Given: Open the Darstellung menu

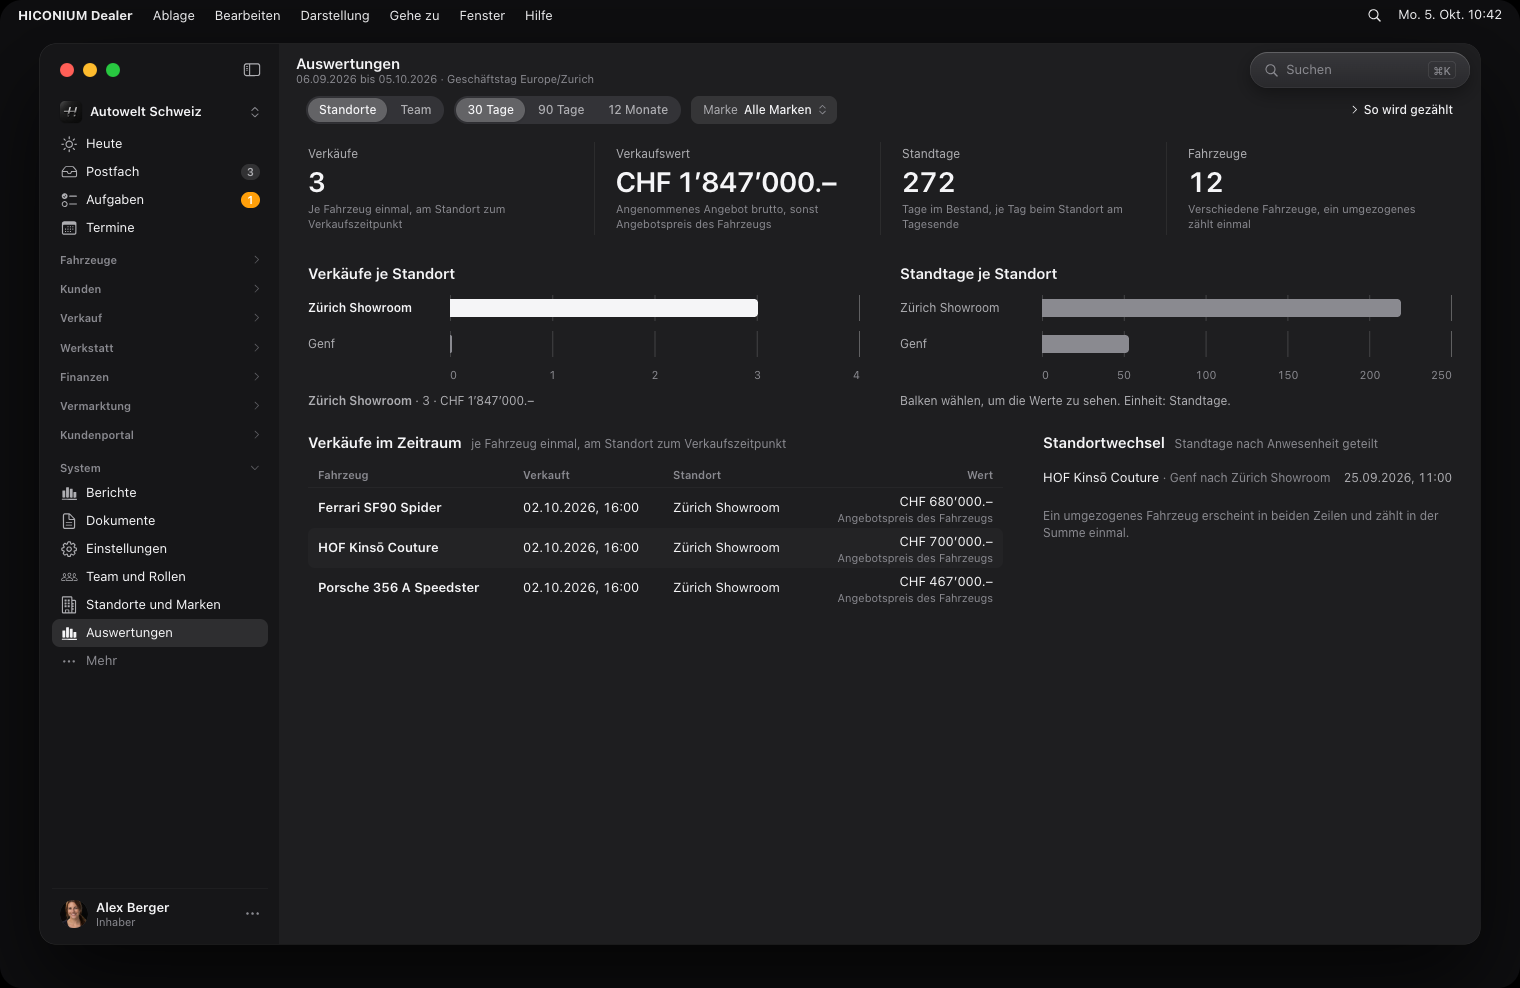Looking at the screenshot, I should pyautogui.click(x=335, y=15).
